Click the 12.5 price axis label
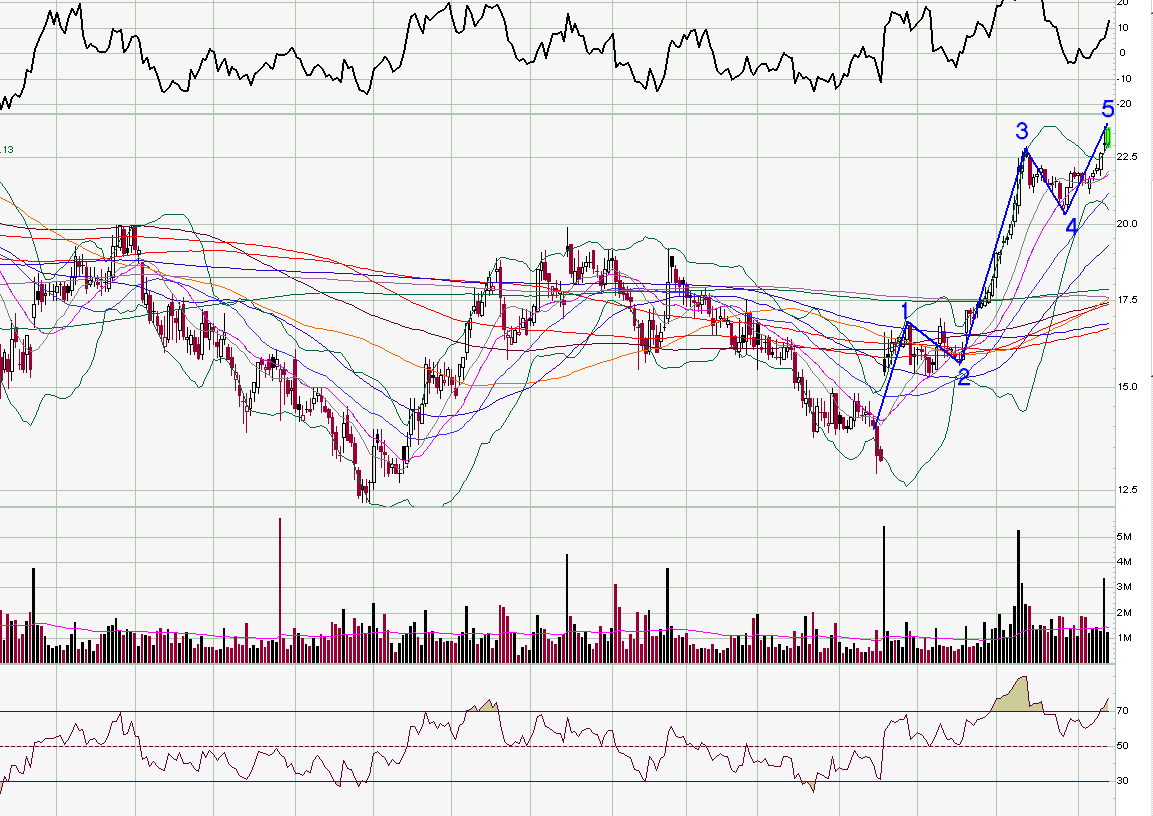1153x816 pixels. [x=1127, y=490]
